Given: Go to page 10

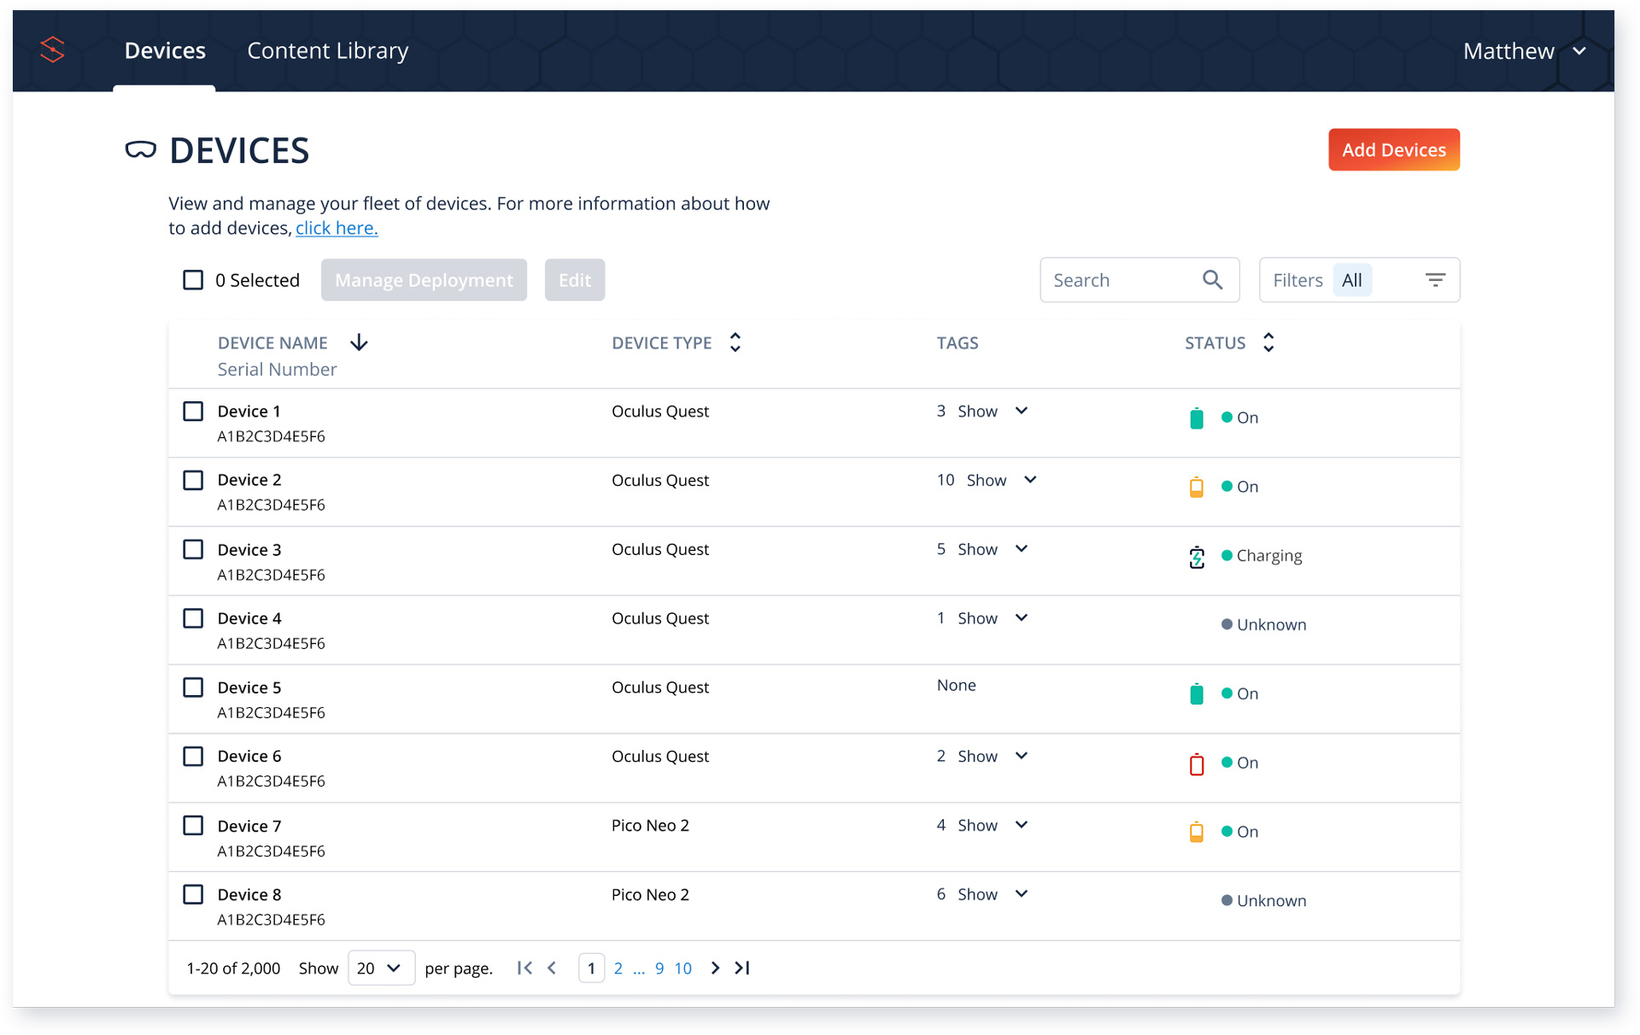Looking at the screenshot, I should 683,968.
